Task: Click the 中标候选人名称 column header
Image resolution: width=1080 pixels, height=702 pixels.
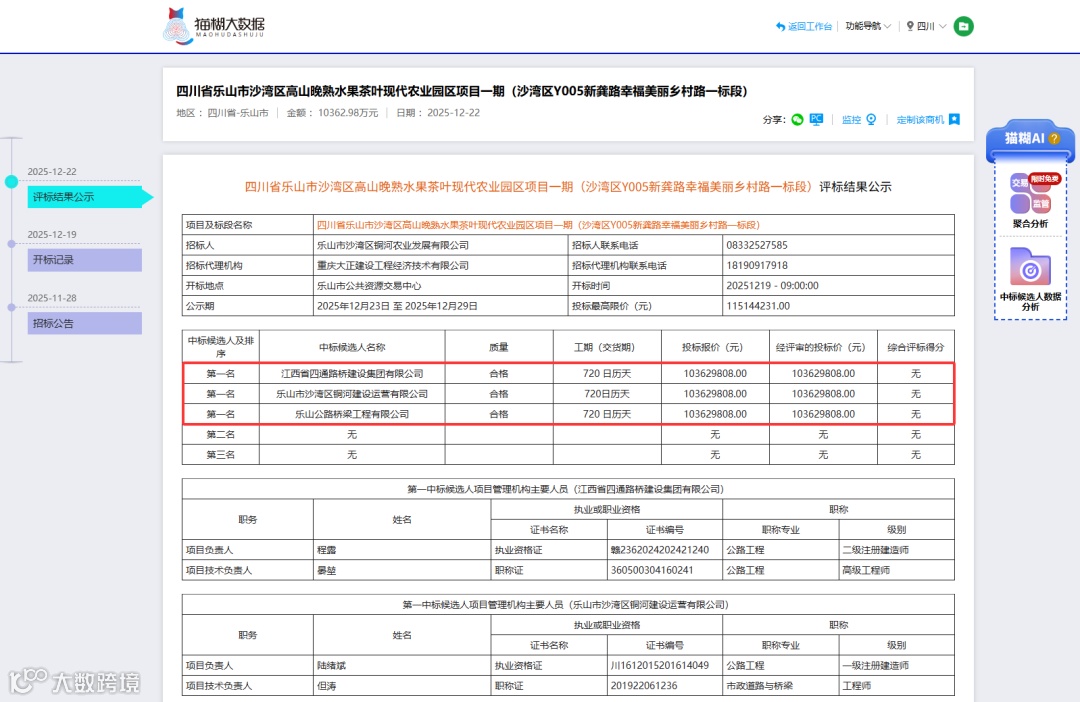Action: 352,347
